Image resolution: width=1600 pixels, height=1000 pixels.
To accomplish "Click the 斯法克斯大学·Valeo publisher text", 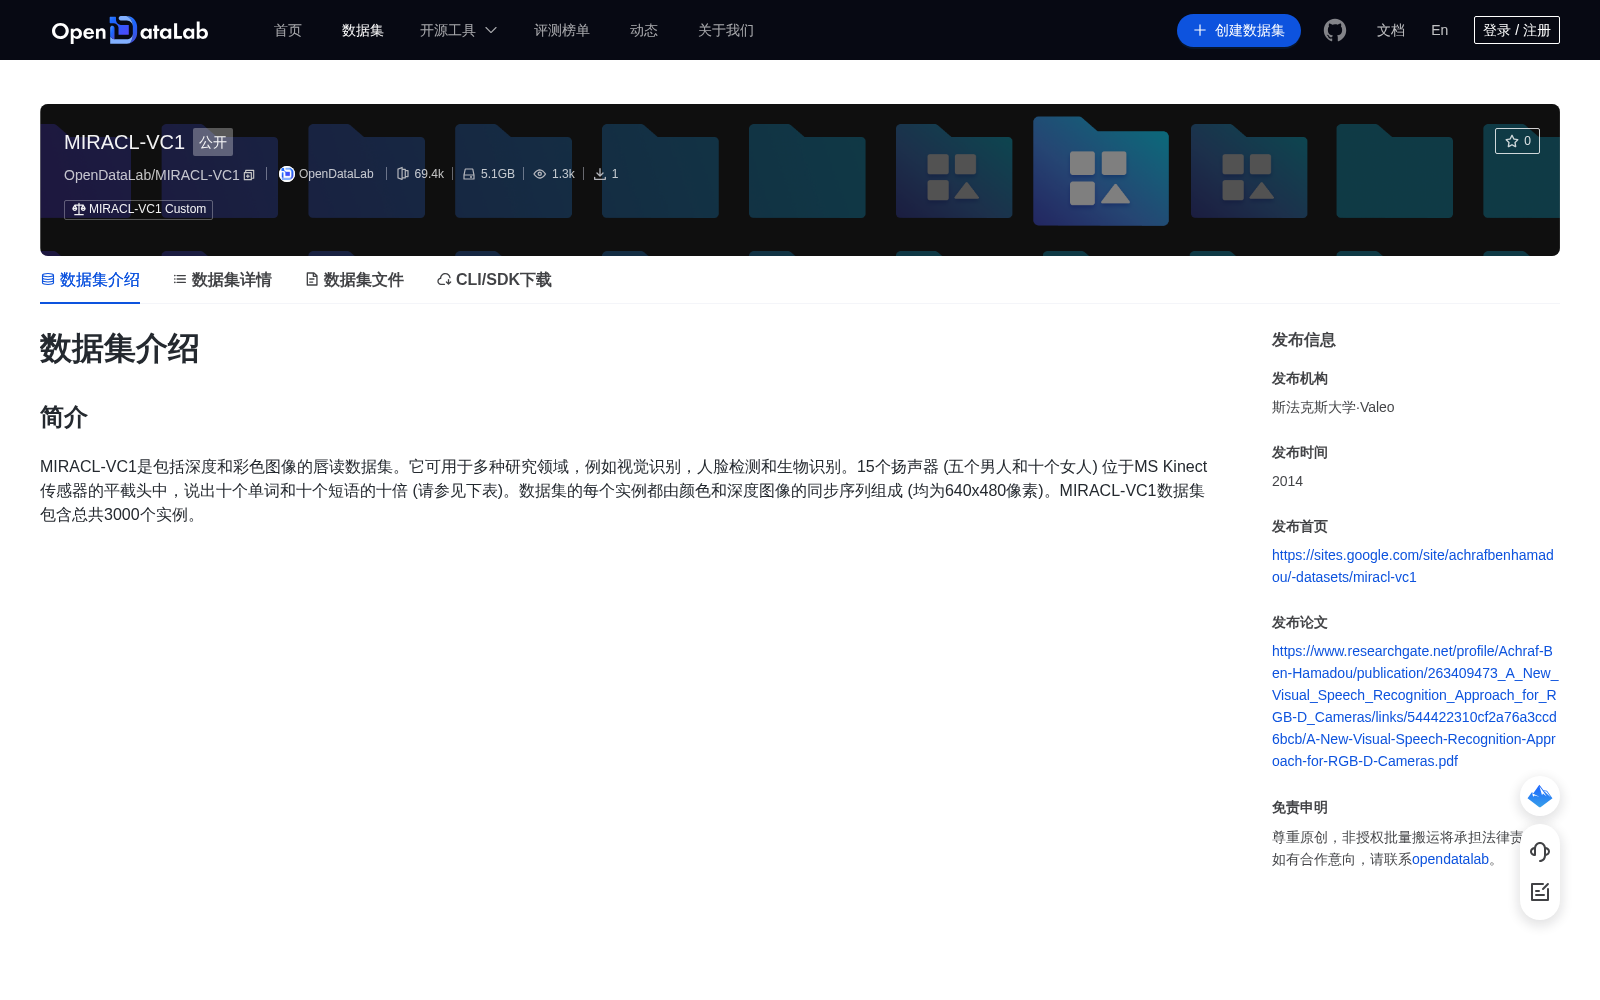I will point(1333,407).
